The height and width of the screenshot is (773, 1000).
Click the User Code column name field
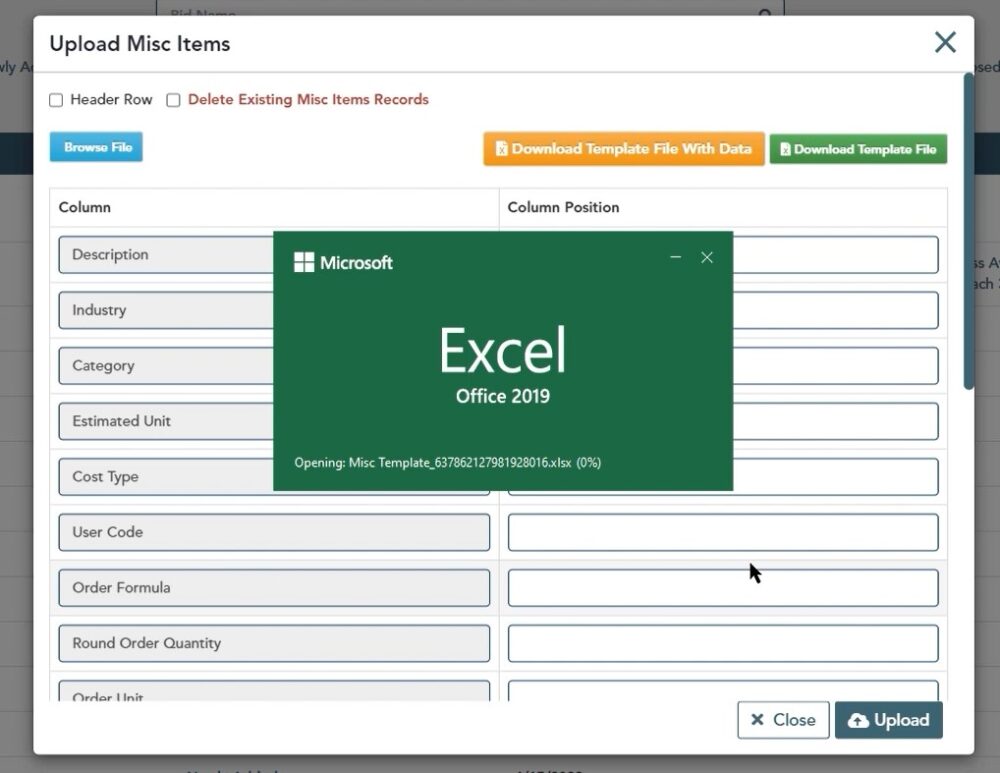pyautogui.click(x=274, y=533)
